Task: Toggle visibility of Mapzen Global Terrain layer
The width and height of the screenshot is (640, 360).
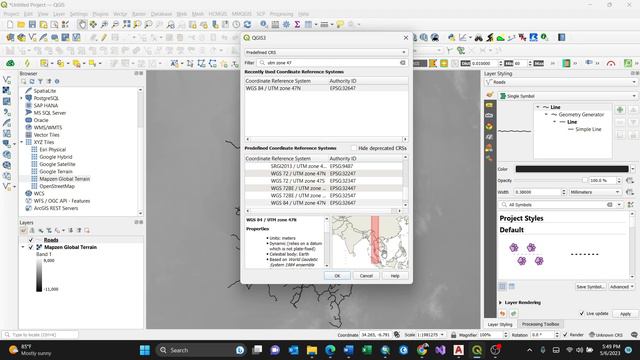Action: click(31, 247)
